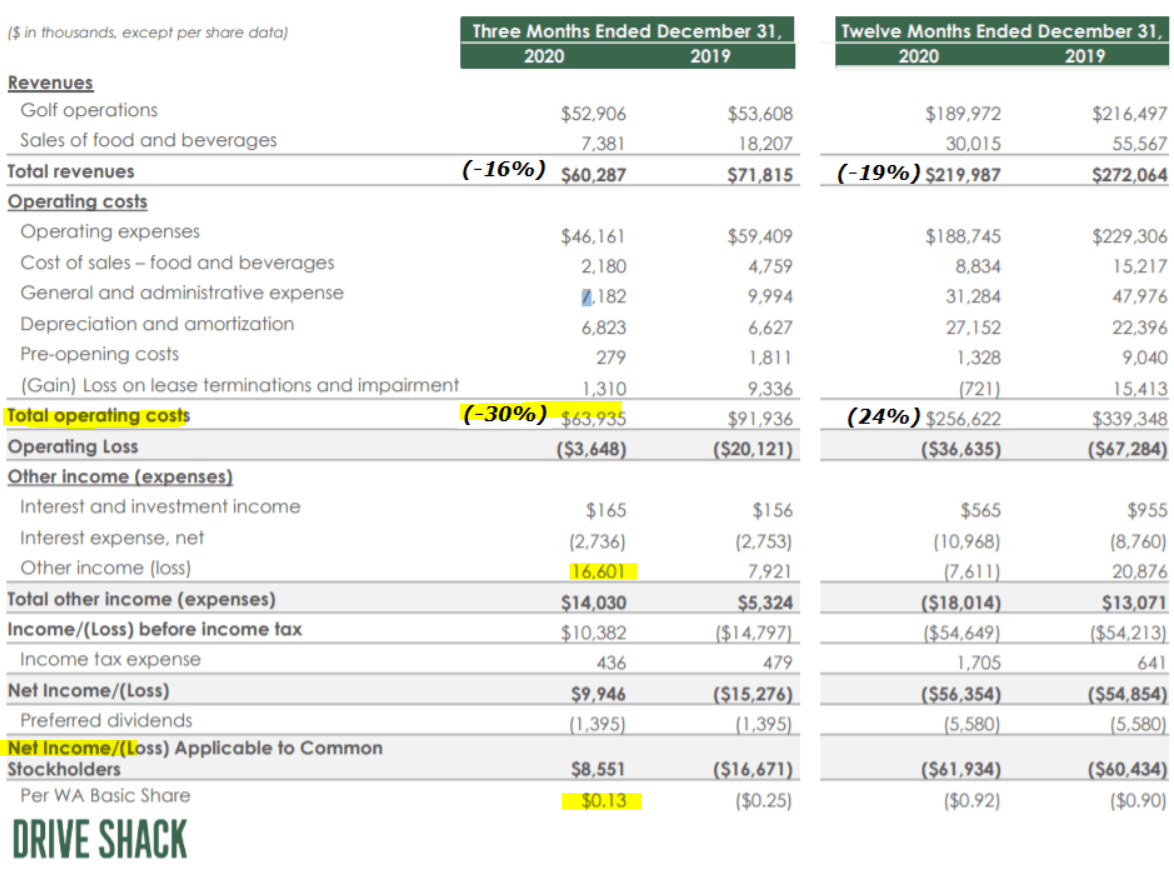Click highlighted Total operating costs label
1174x871 pixels.
[98, 416]
